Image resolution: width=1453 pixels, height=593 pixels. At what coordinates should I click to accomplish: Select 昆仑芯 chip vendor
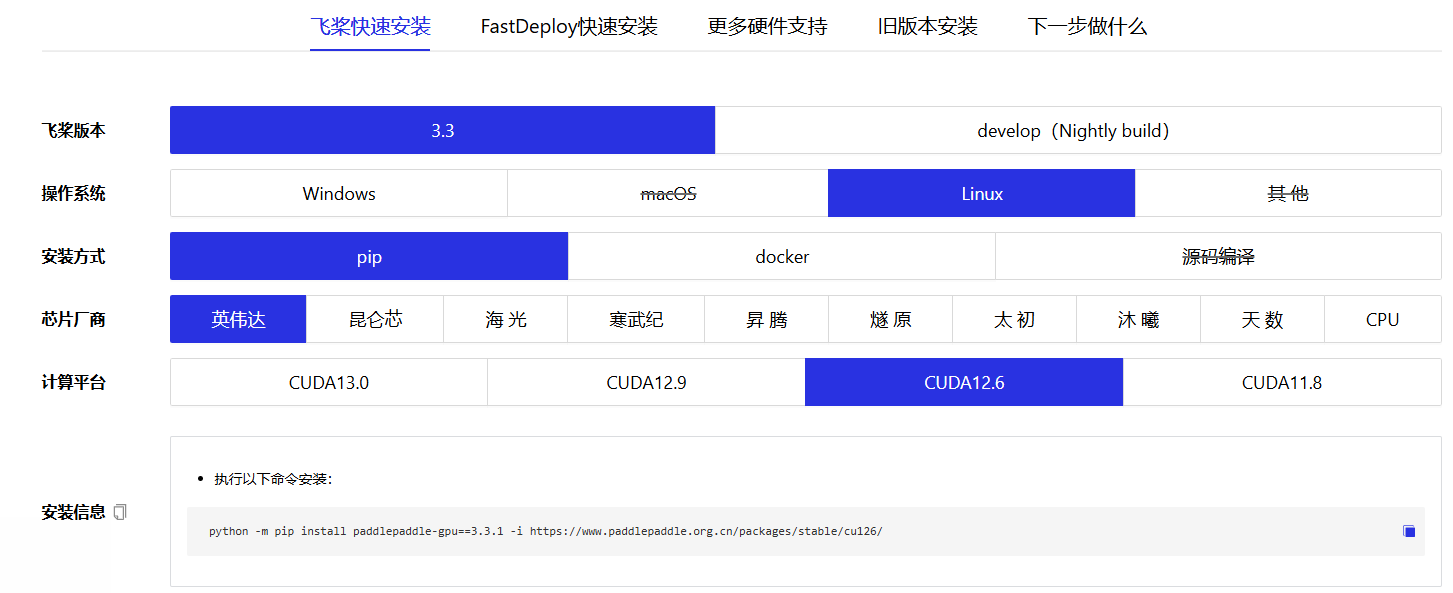[375, 319]
